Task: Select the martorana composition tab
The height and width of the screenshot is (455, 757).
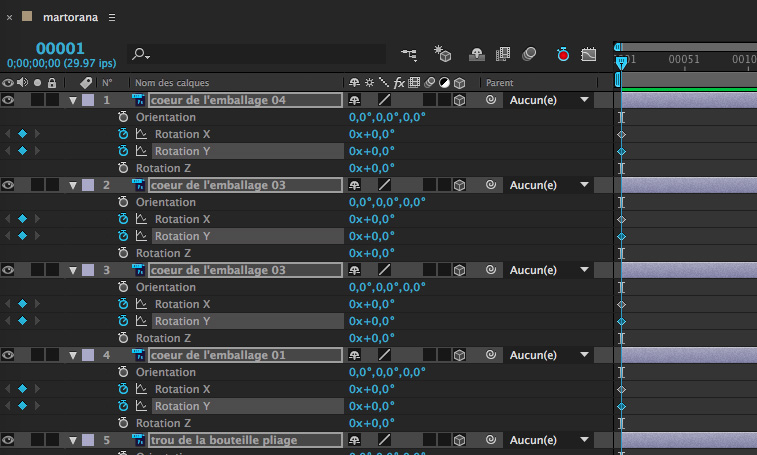Action: (x=70, y=18)
